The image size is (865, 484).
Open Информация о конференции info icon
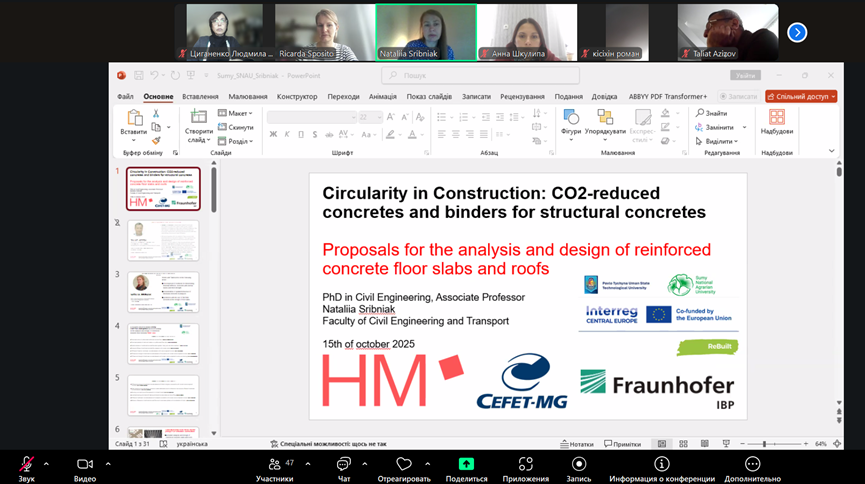click(x=661, y=464)
